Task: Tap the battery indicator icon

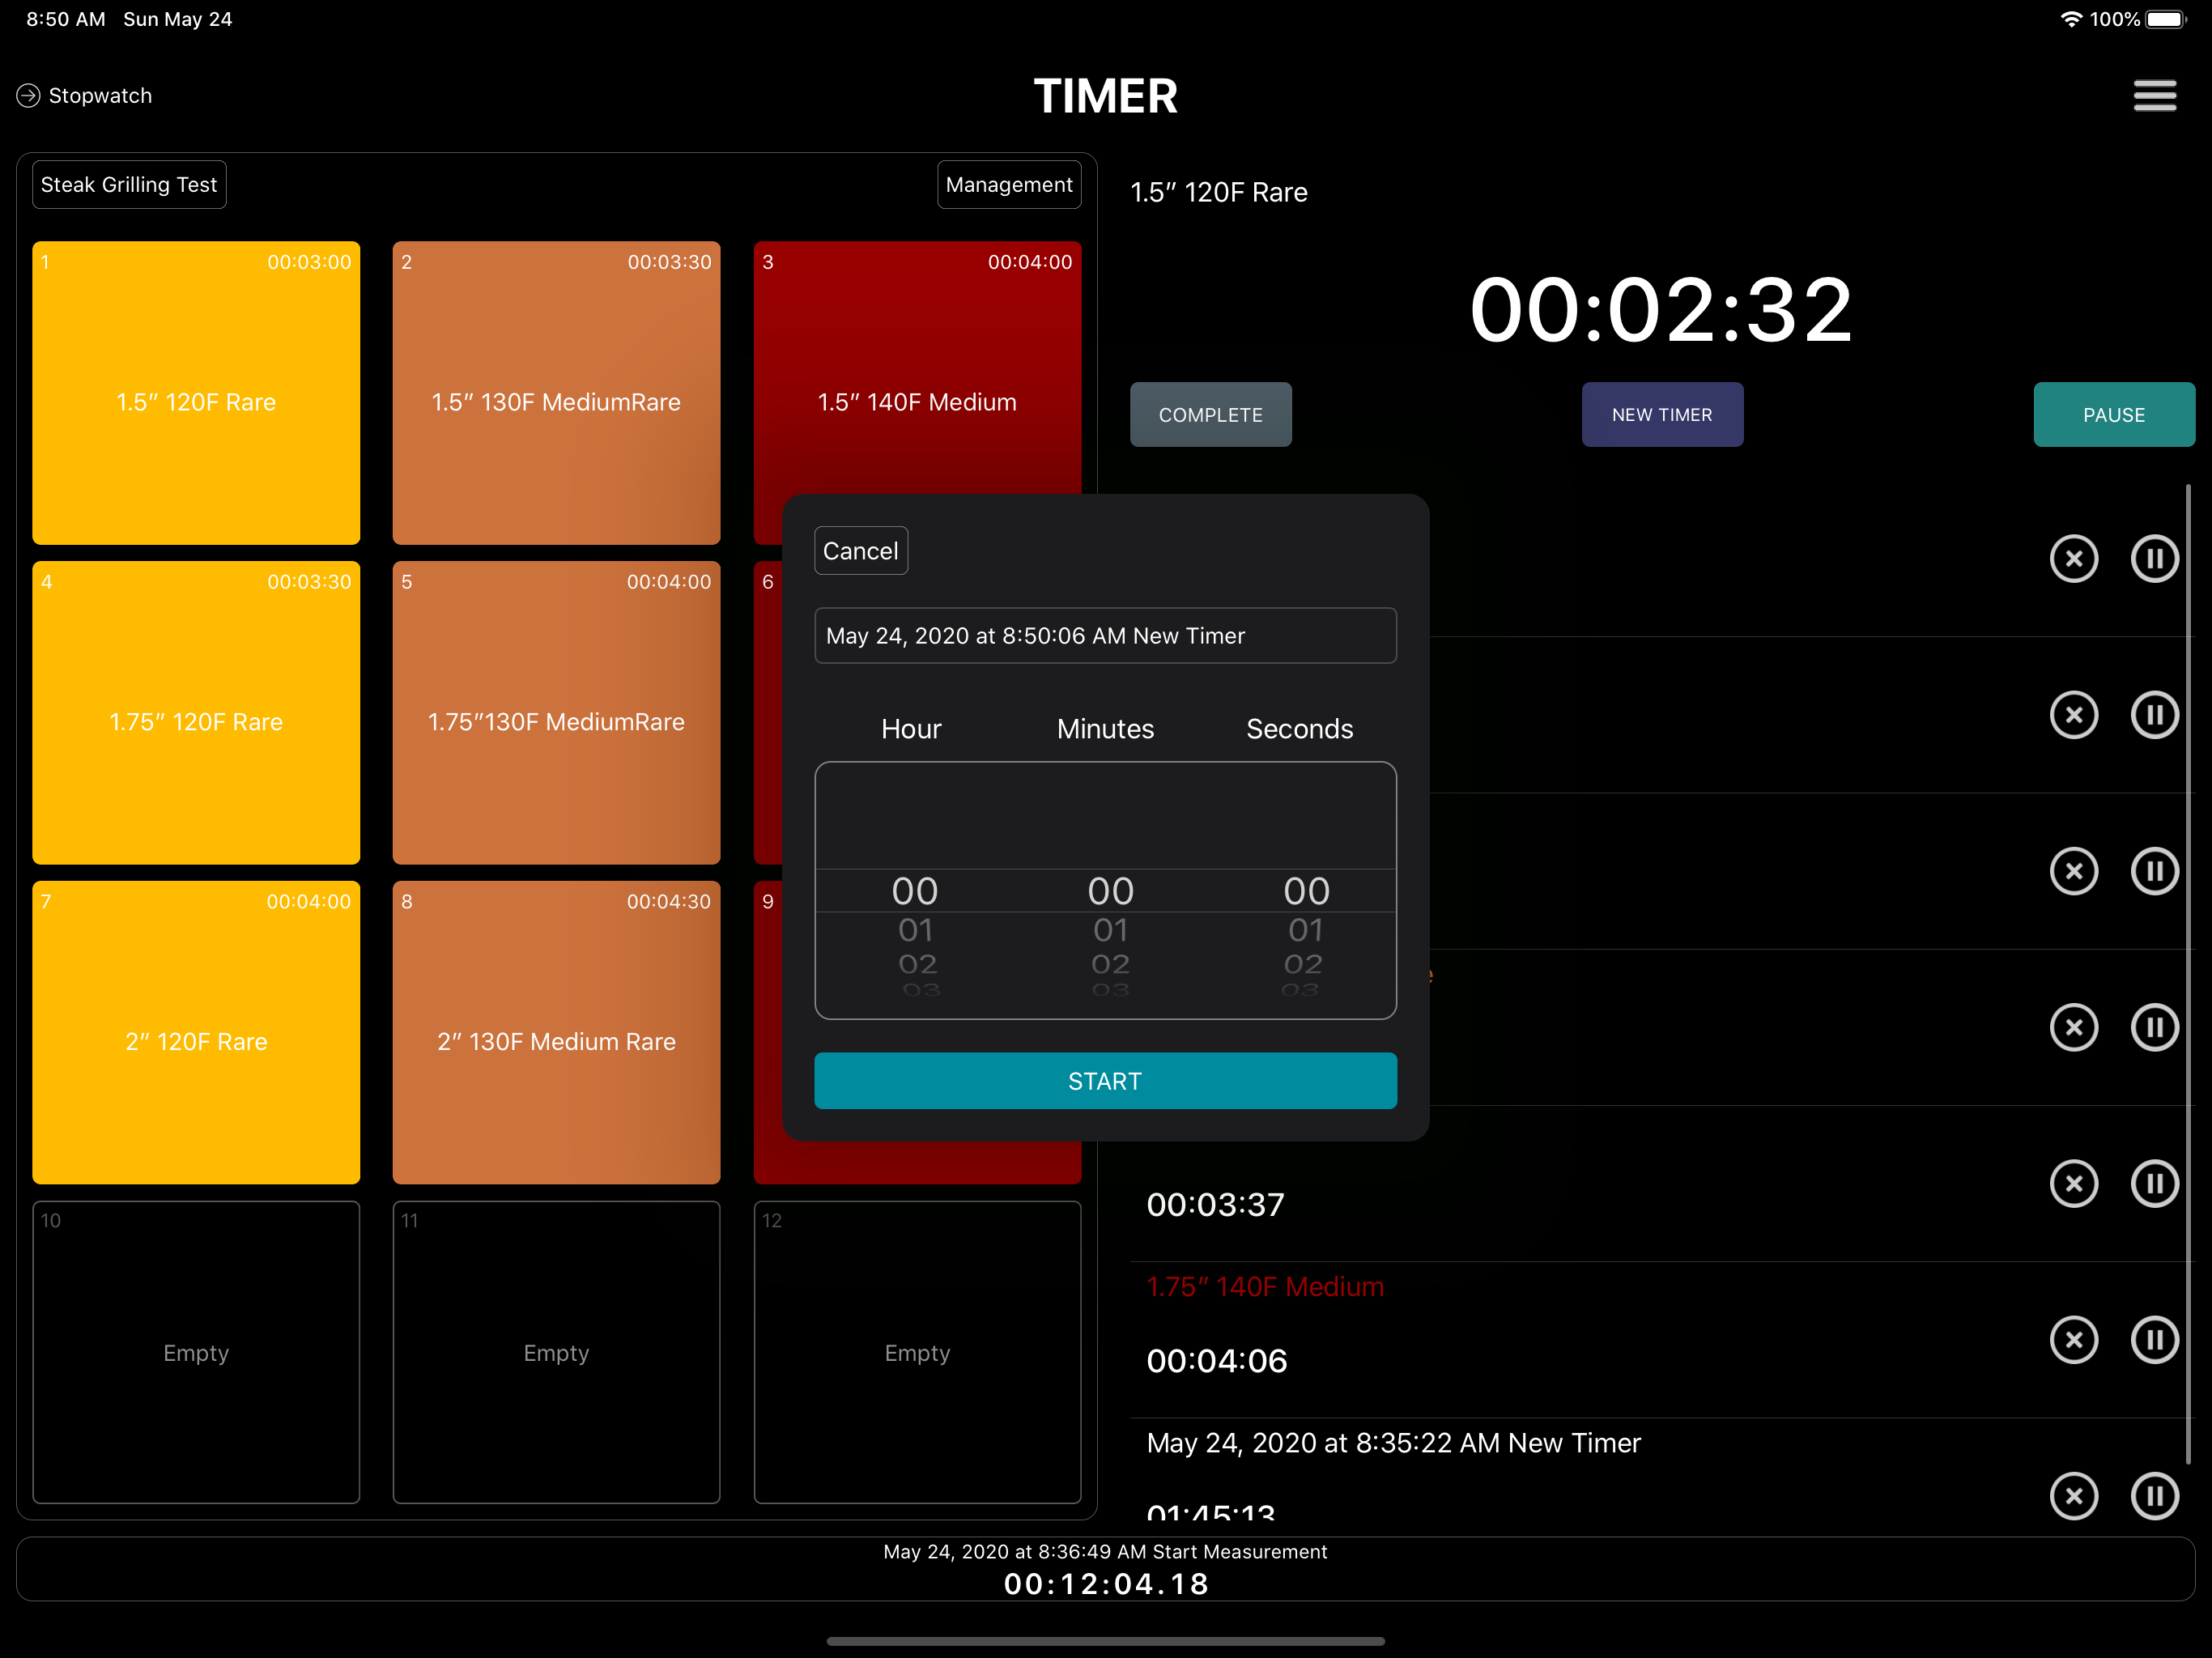Action: click(x=2166, y=19)
